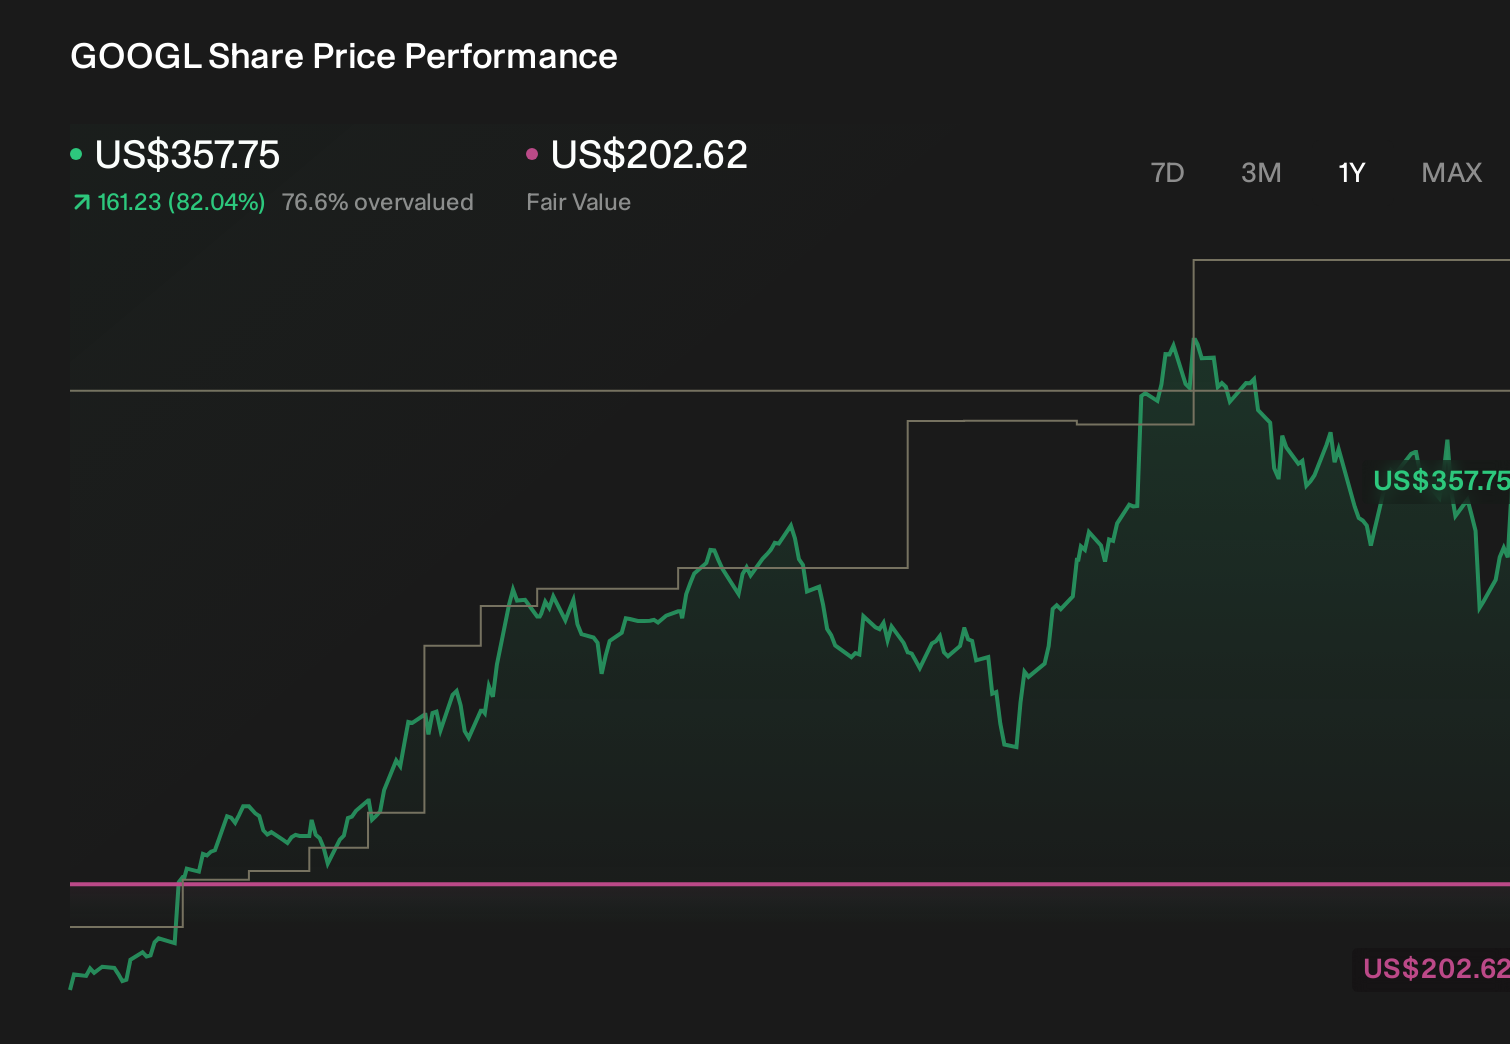Click the 76.6% overvalued label
Viewport: 1510px width, 1044px height.
[x=377, y=202]
